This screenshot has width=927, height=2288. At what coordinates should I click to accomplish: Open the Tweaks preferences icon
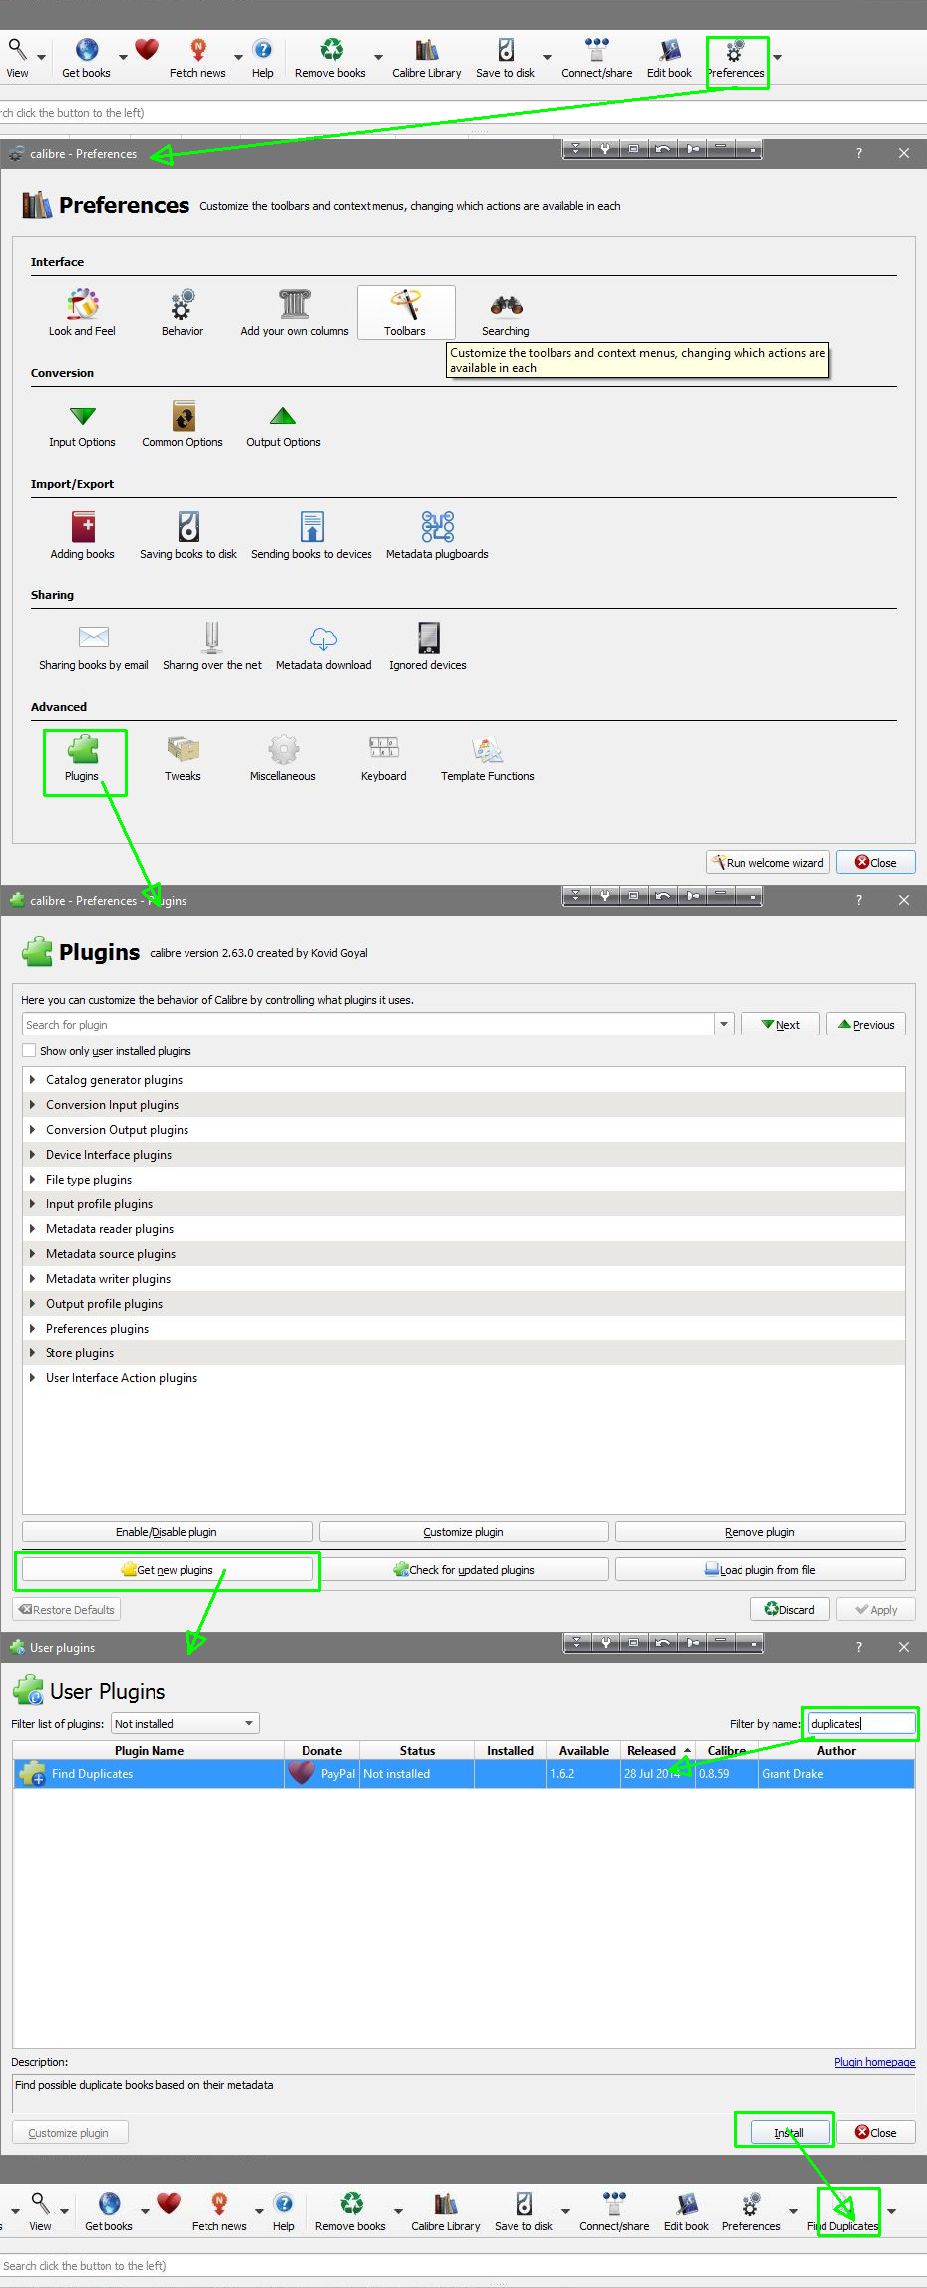[182, 759]
